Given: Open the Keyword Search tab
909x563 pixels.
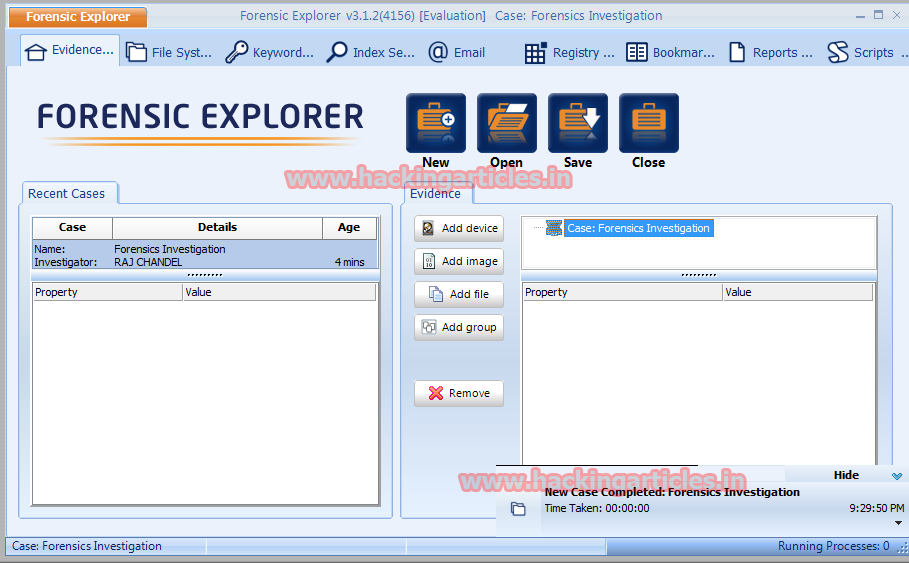Looking at the screenshot, I should (270, 52).
